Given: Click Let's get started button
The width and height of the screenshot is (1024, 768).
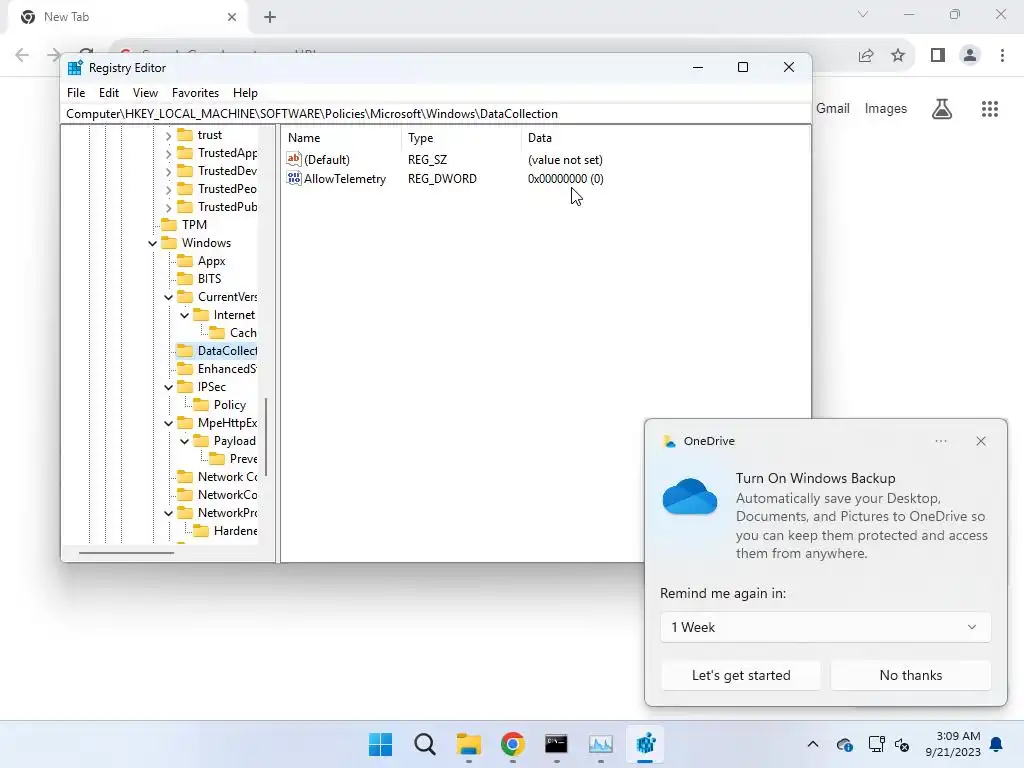Looking at the screenshot, I should [x=741, y=675].
